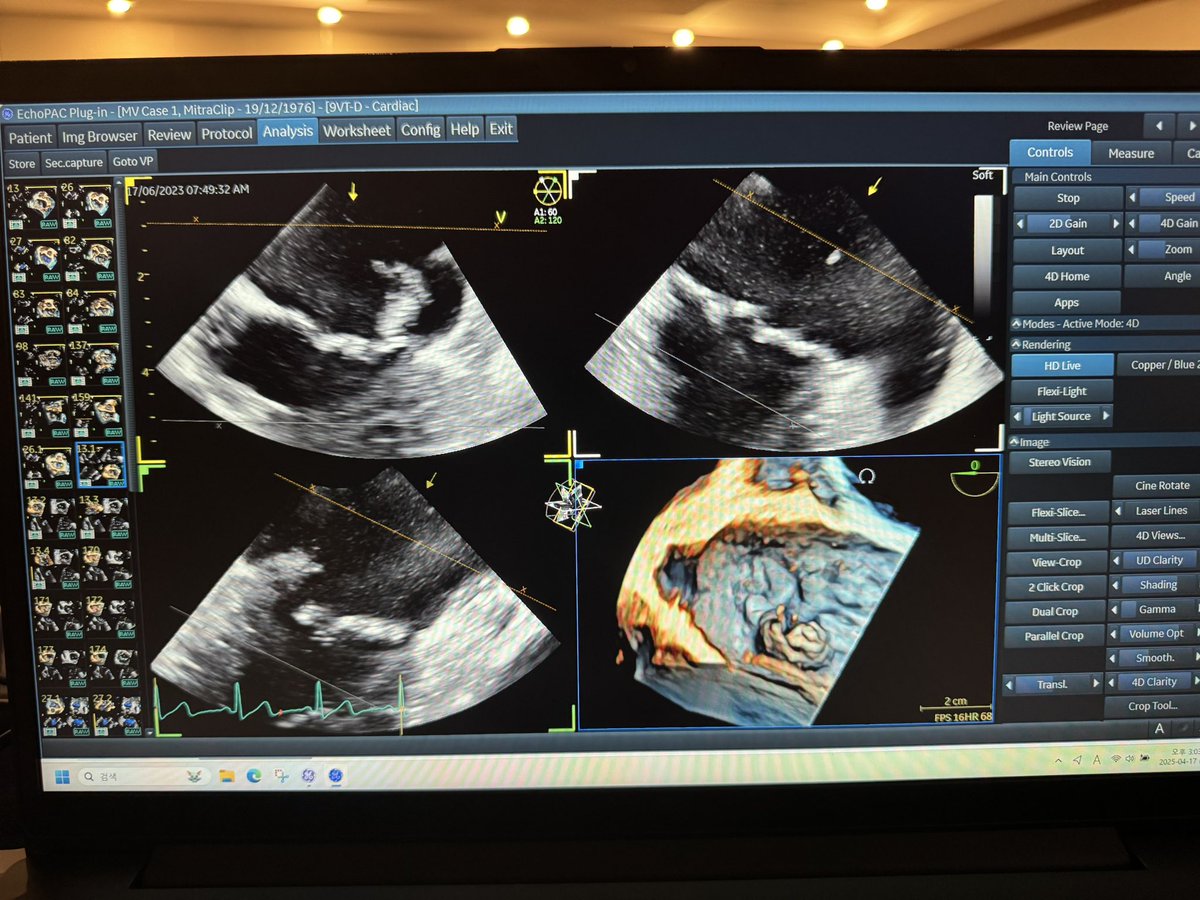Adjust the Shading slider

(1160, 585)
